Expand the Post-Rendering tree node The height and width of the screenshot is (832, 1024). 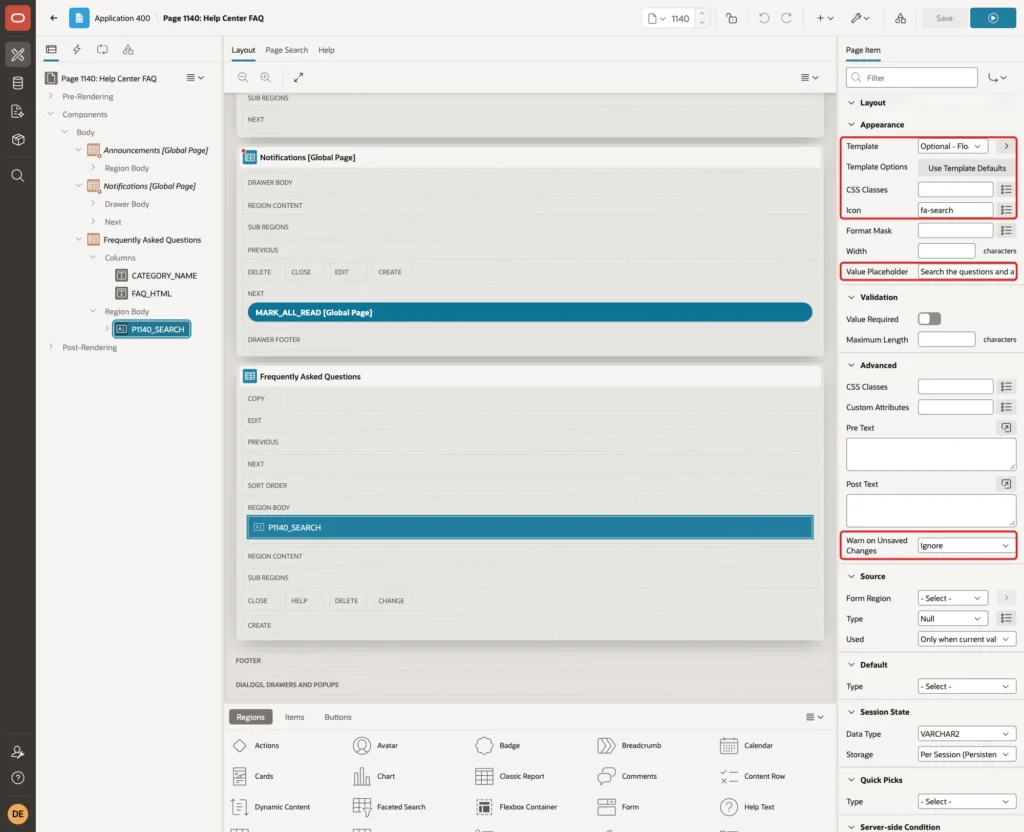pos(50,347)
